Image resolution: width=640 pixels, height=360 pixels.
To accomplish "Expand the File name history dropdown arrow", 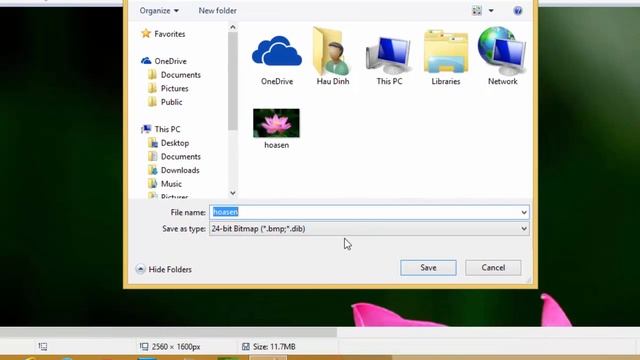I will click(524, 212).
